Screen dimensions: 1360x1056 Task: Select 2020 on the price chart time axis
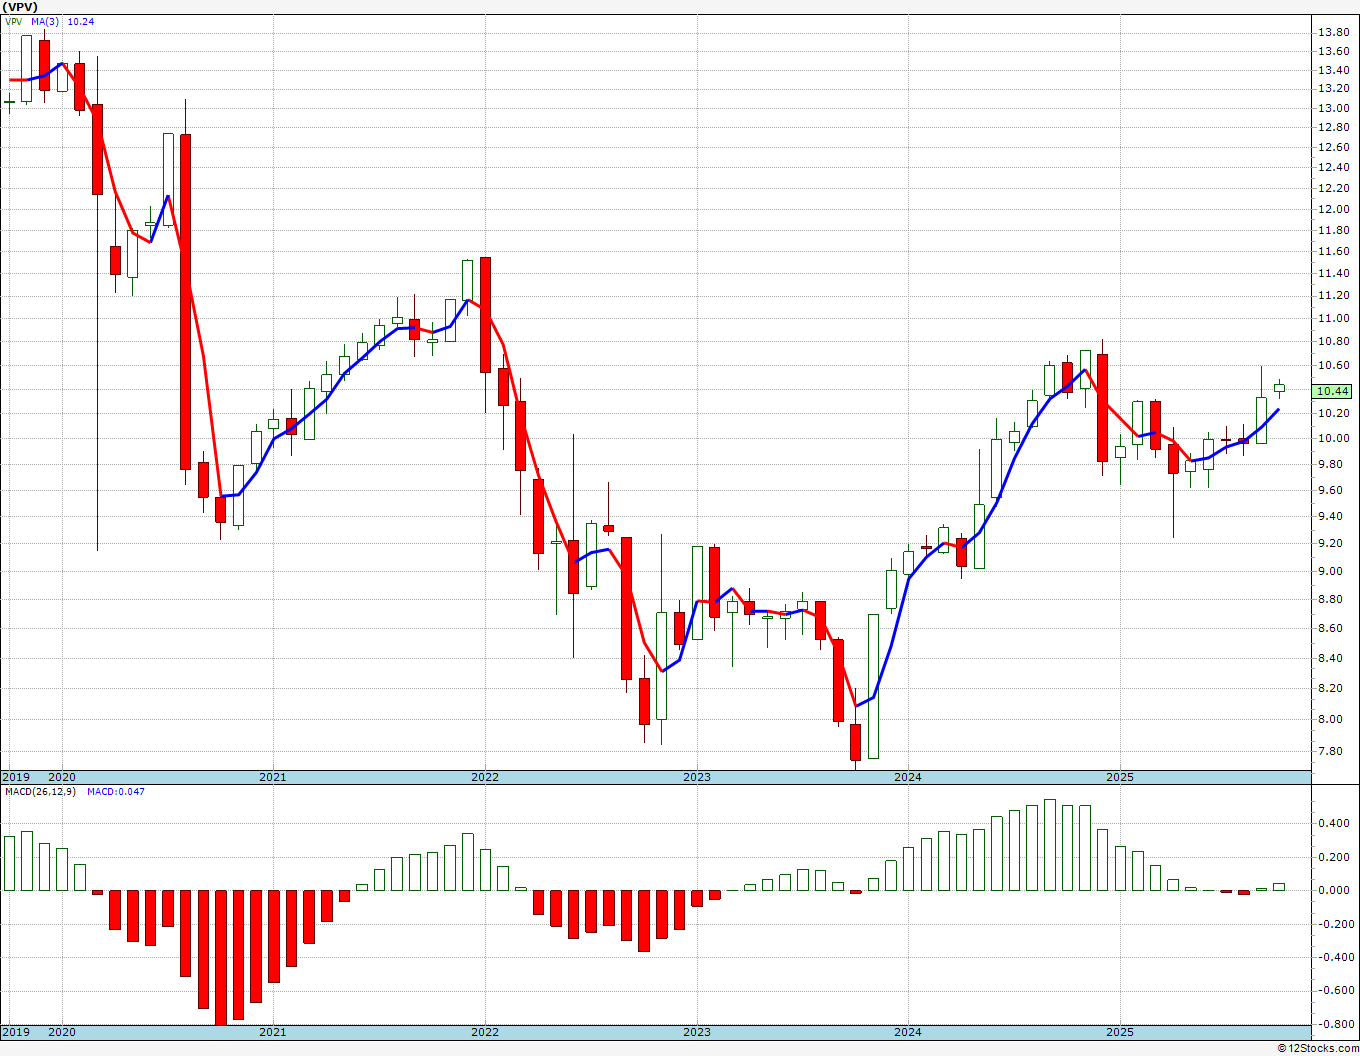[x=62, y=777]
